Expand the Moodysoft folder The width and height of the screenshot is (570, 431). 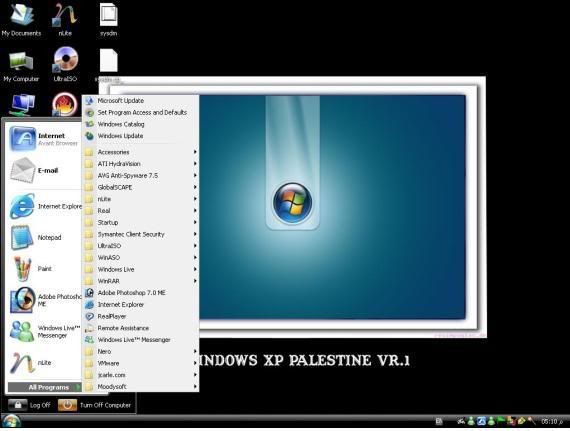[140, 386]
